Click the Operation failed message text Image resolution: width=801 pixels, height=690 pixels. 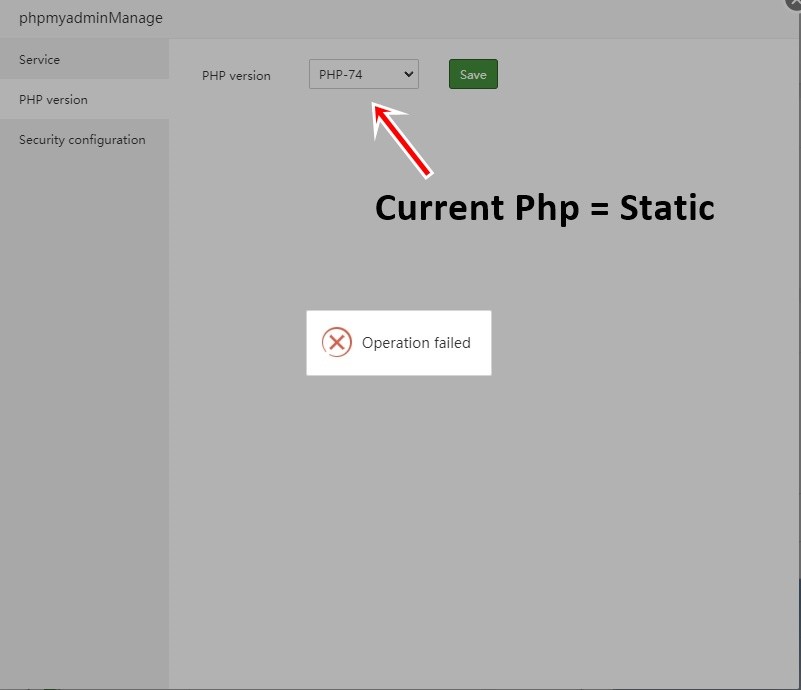[x=416, y=343]
